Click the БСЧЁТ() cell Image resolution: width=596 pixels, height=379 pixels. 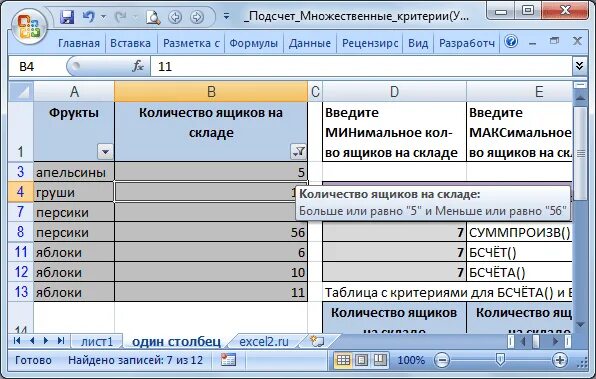[520, 252]
